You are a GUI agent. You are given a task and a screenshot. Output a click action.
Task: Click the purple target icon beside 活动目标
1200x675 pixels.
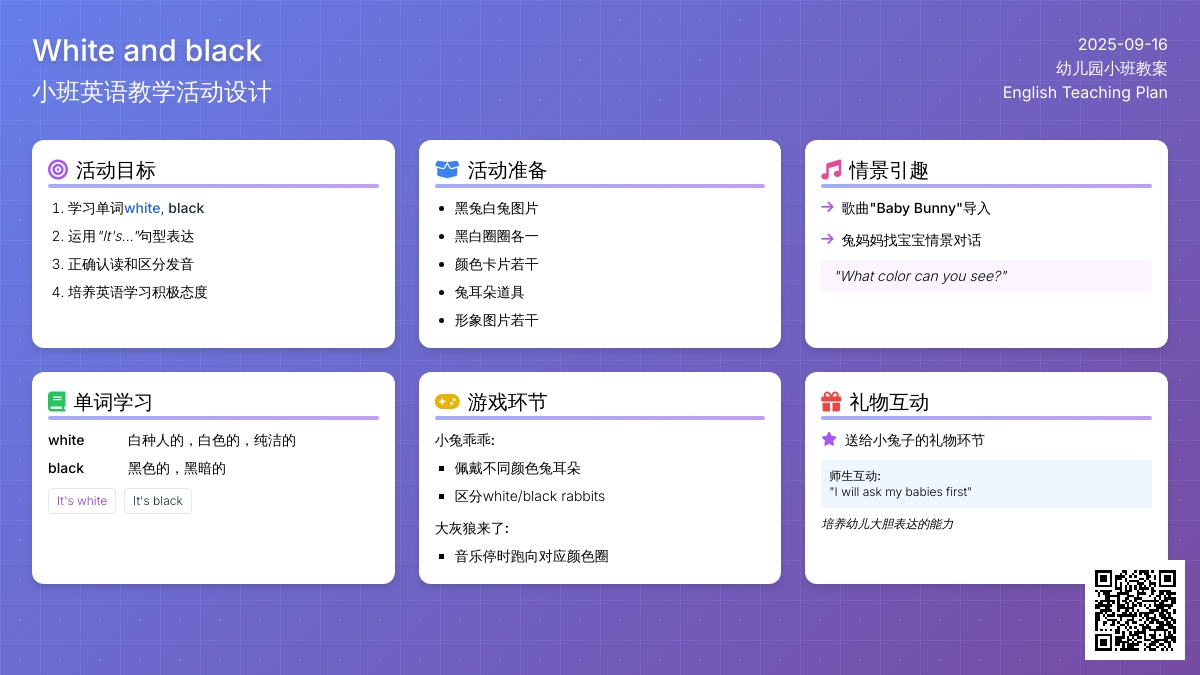(58, 170)
